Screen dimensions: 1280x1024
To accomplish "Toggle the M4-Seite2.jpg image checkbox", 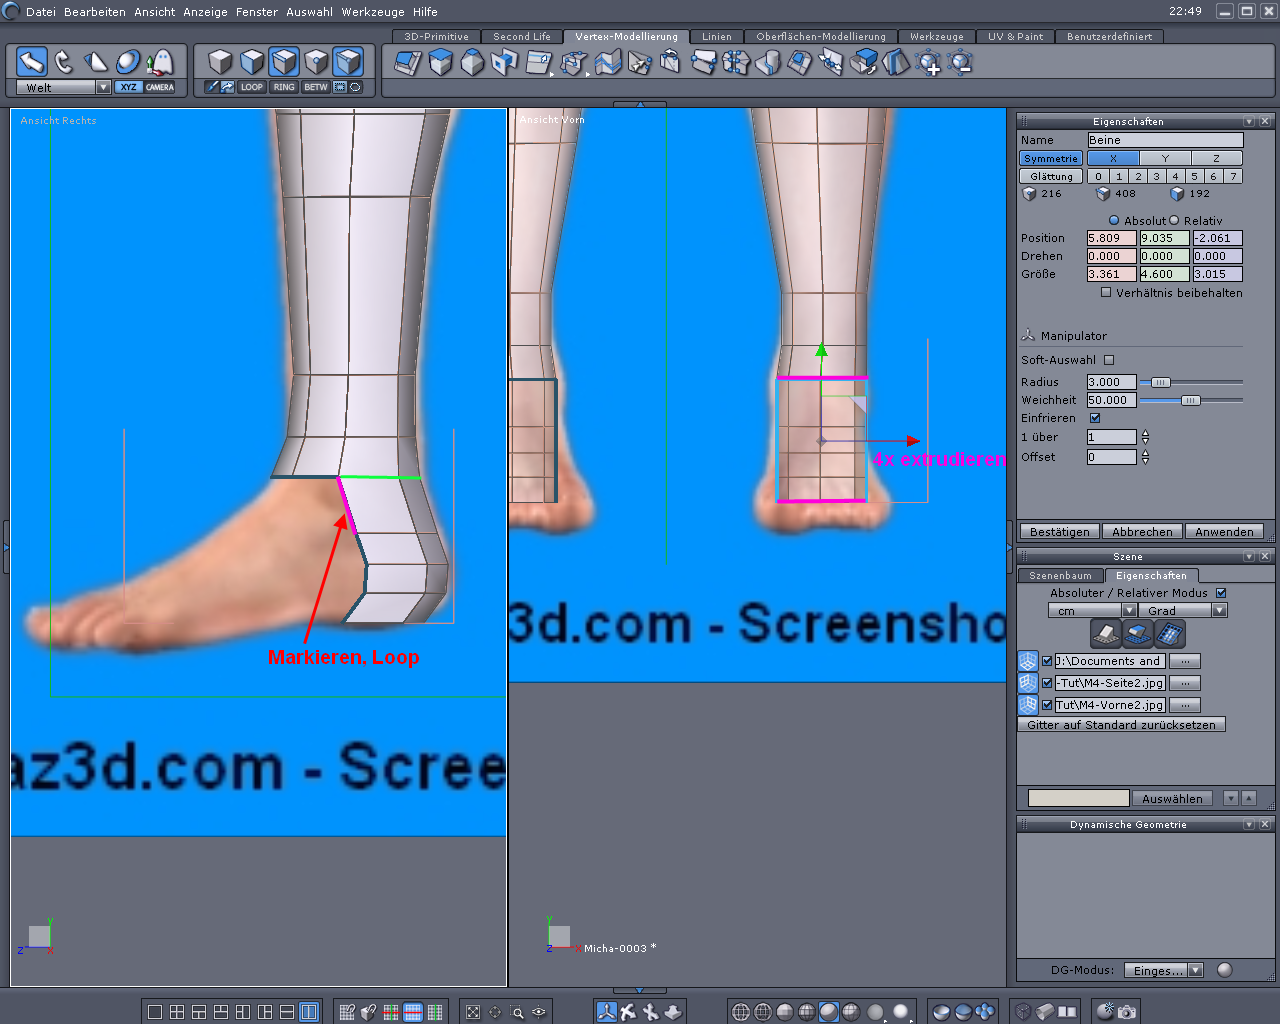I will click(x=1047, y=683).
